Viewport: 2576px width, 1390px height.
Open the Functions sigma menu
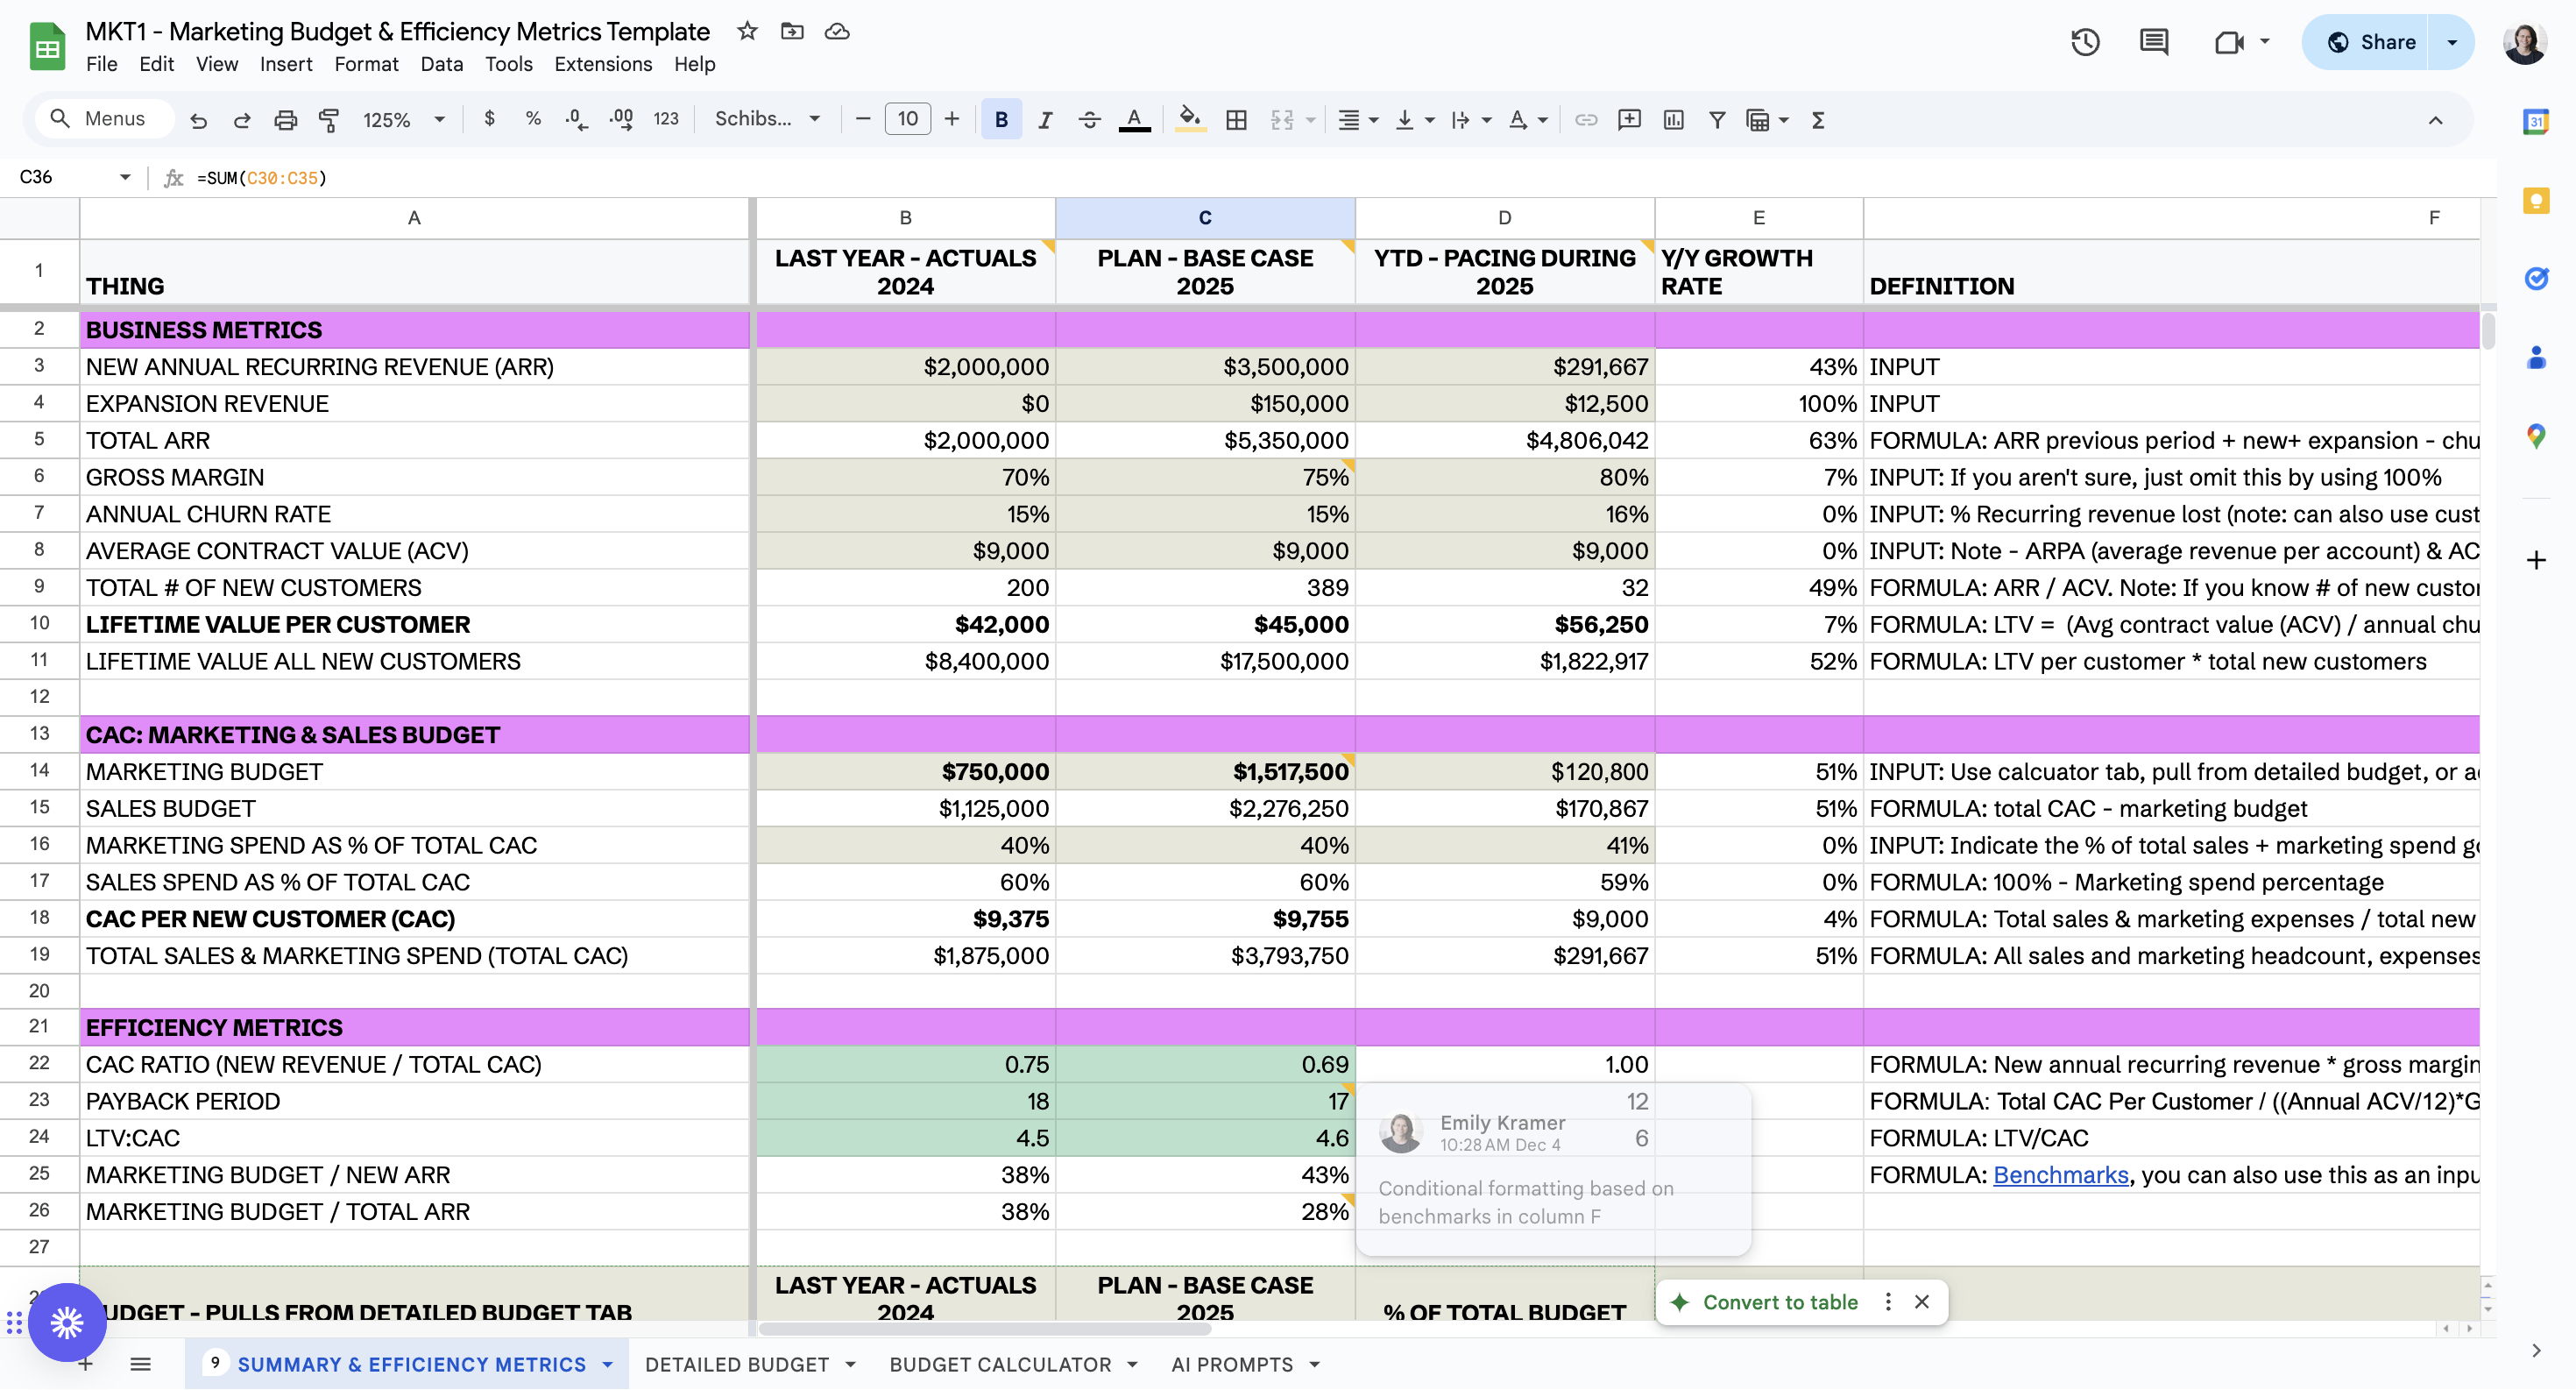(x=1818, y=120)
